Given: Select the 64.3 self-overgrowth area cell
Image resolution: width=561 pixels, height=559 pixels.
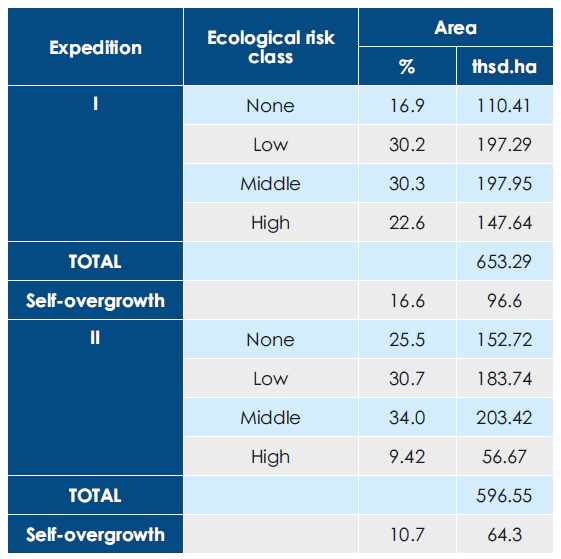Looking at the screenshot, I should click(505, 535).
